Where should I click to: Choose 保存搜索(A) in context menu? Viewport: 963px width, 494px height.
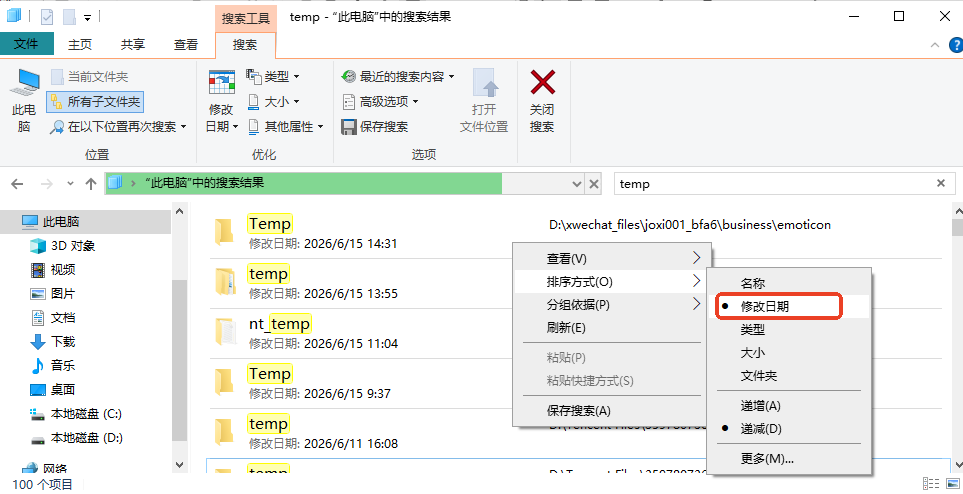point(612,410)
